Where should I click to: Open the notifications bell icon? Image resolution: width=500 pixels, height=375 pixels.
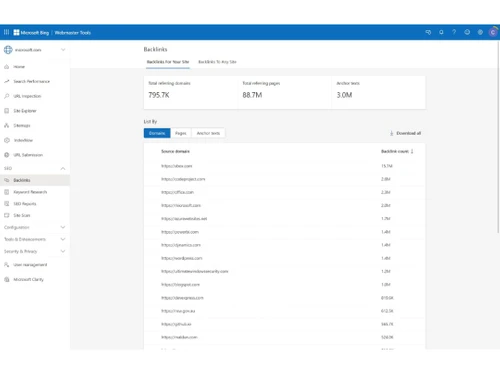point(441,32)
